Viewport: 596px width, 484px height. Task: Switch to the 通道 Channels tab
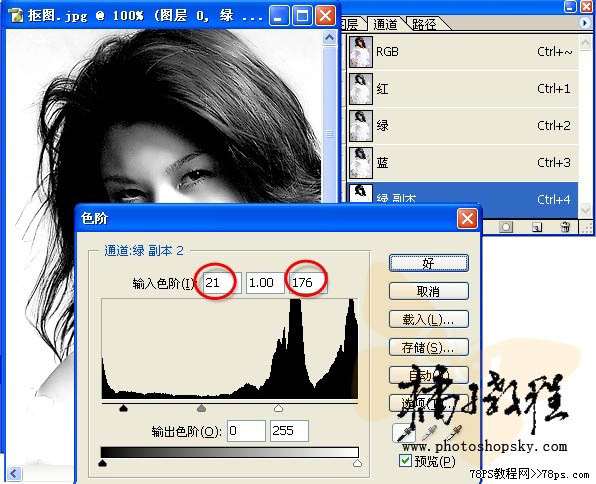click(385, 24)
